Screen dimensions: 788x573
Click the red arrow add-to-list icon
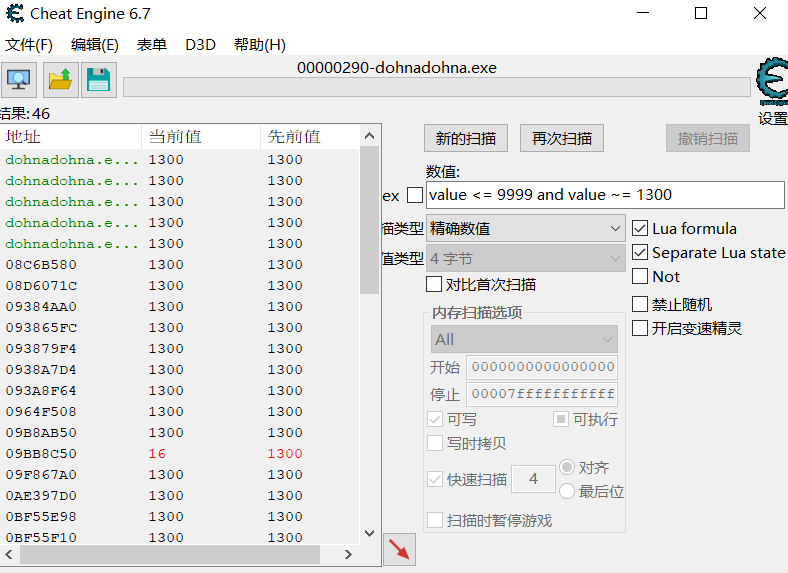point(399,549)
